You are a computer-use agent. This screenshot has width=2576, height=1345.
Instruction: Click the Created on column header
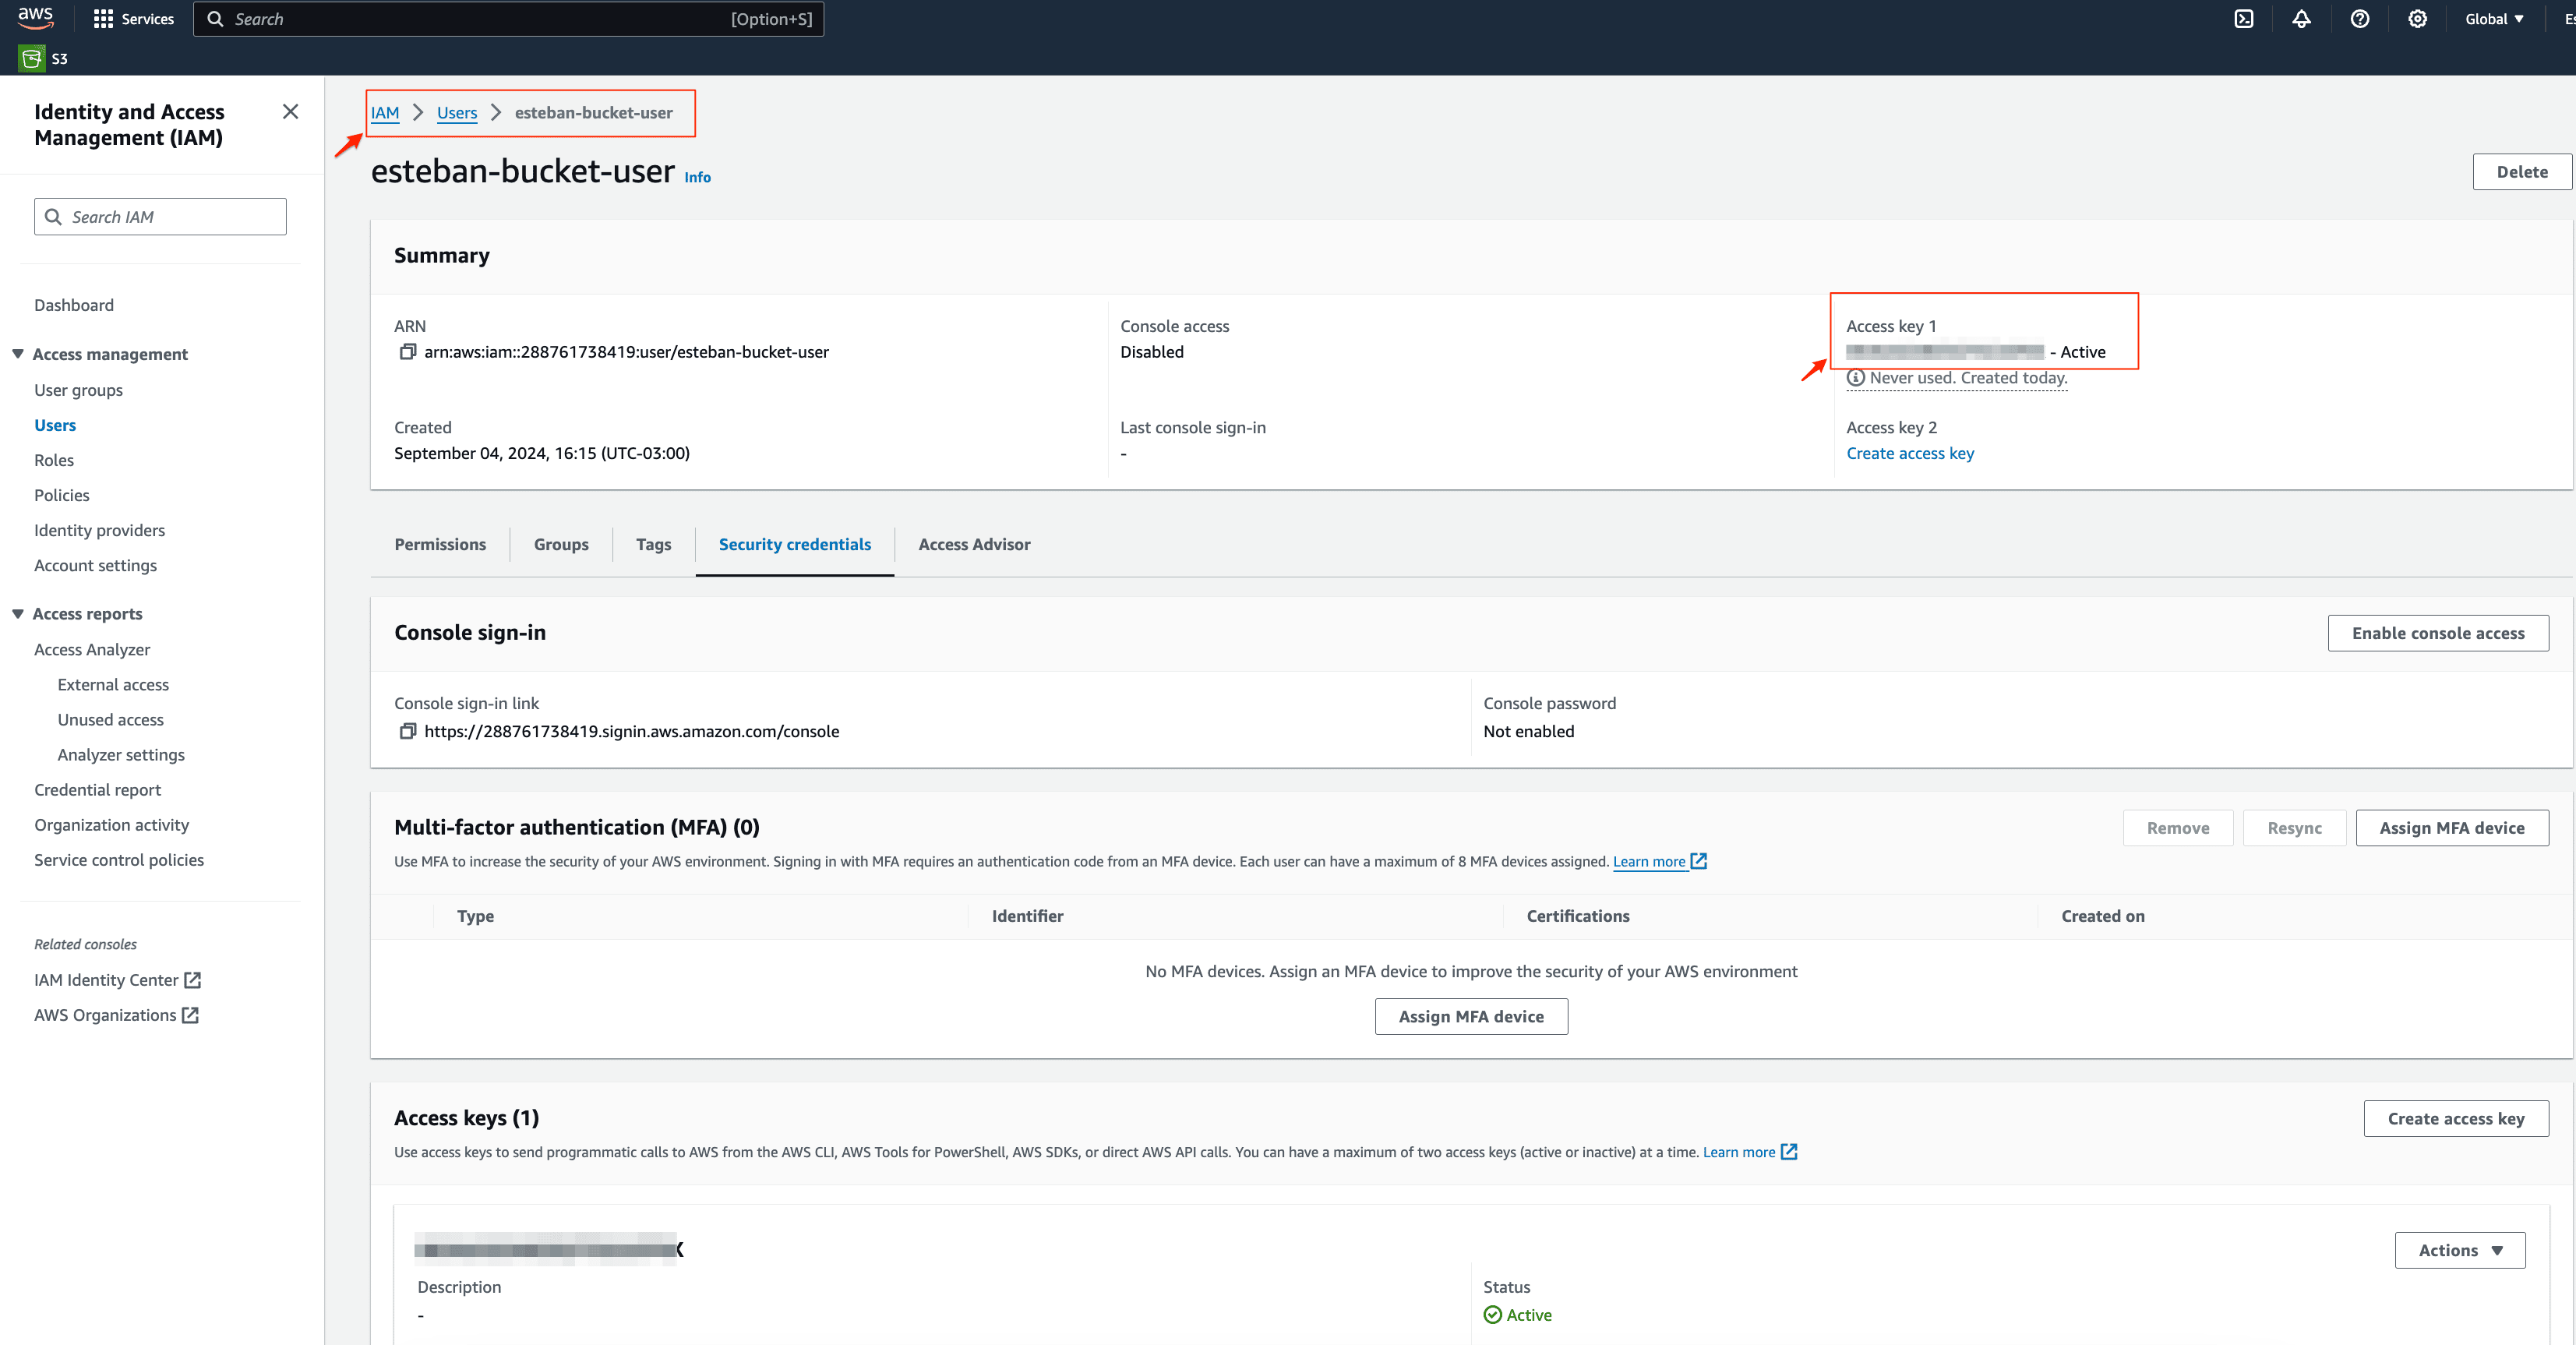pyautogui.click(x=2102, y=916)
